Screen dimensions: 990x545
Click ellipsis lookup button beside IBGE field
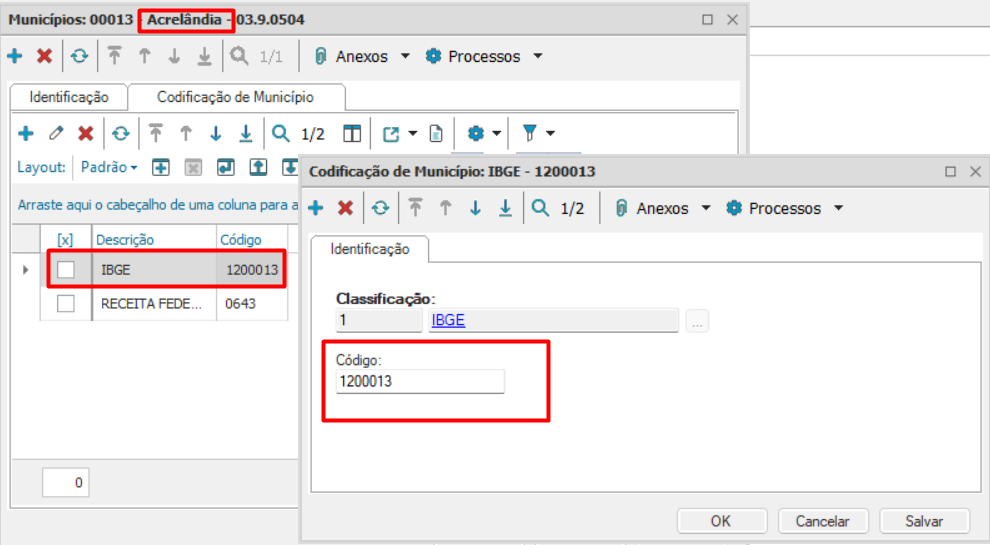coord(697,321)
